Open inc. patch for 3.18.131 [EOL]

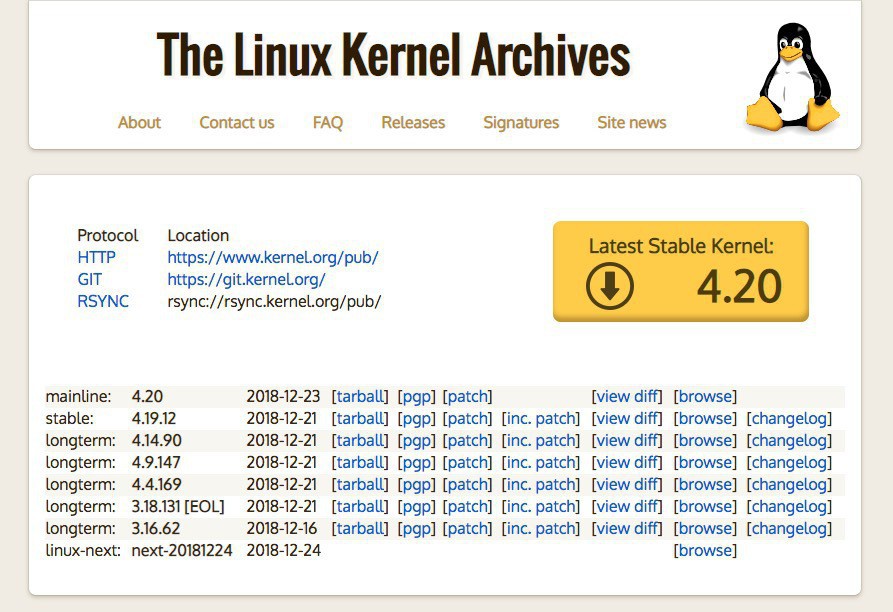click(x=540, y=507)
